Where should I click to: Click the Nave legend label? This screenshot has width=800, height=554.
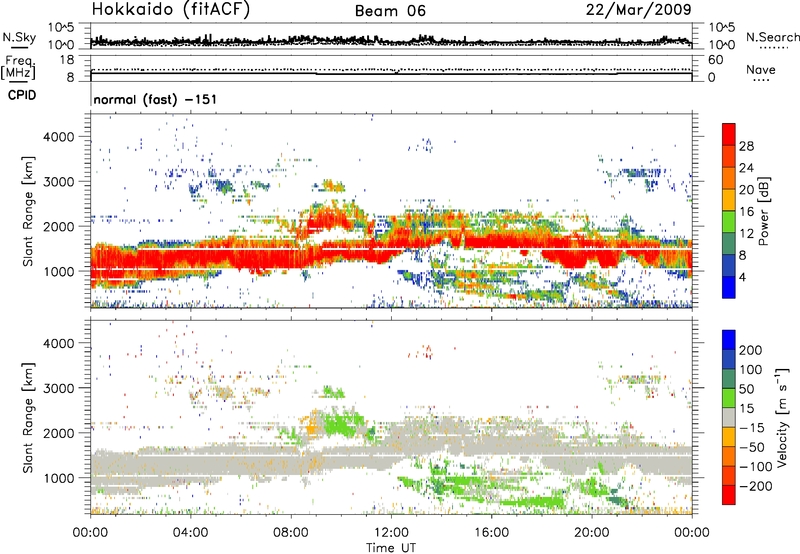761,69
